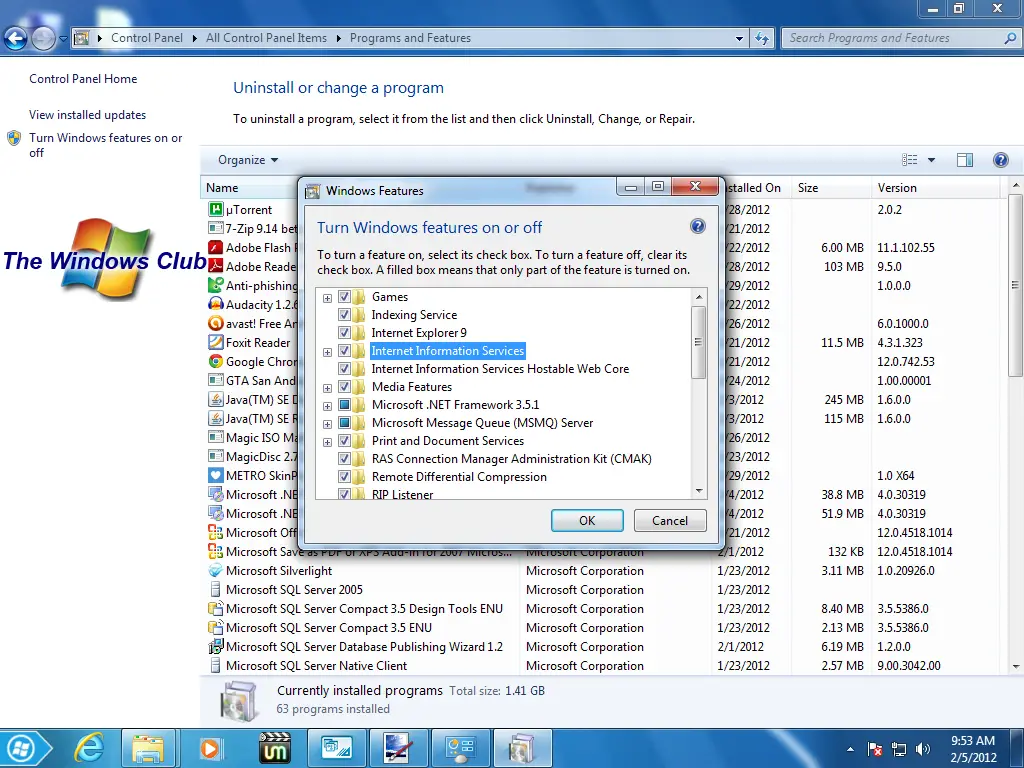The width and height of the screenshot is (1024, 768).
Task: Expand the Media Features node
Action: 327,388
